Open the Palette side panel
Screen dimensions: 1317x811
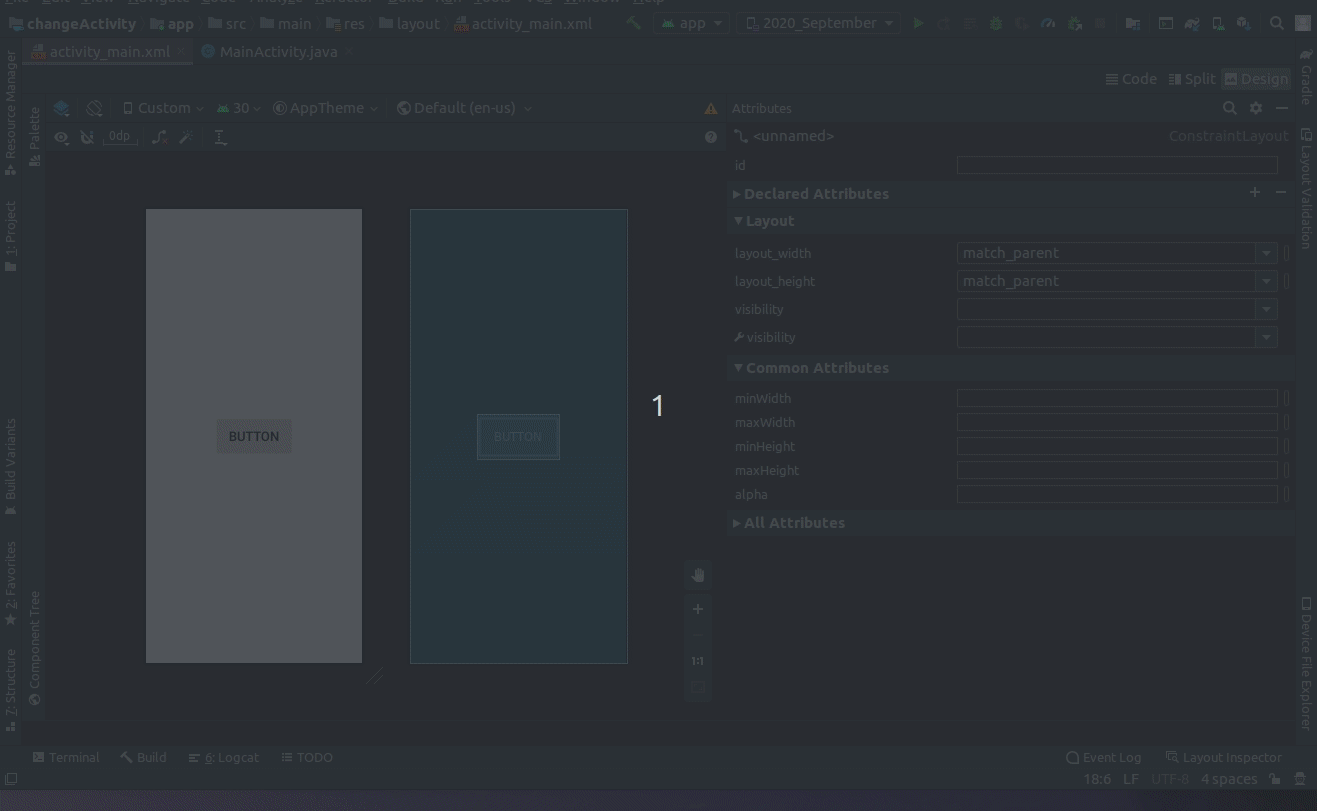(35, 136)
